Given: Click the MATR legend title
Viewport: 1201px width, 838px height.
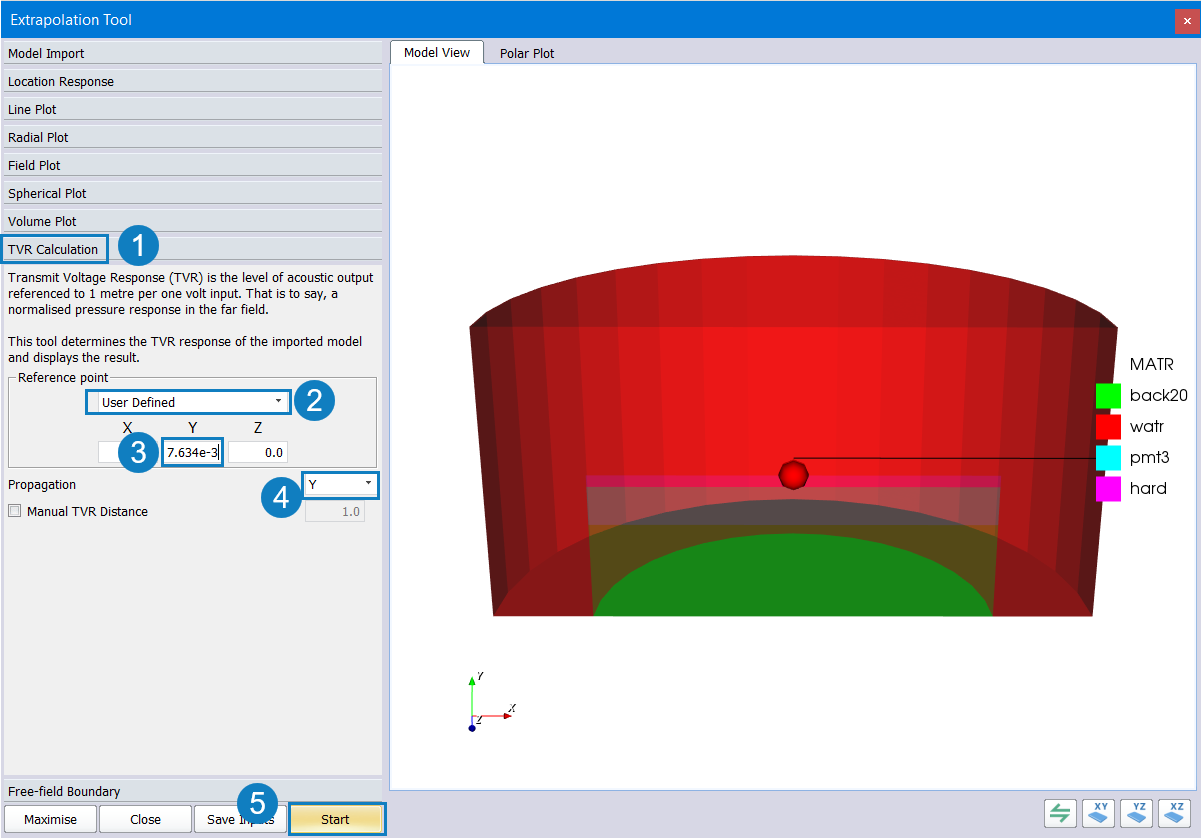Looking at the screenshot, I should pyautogui.click(x=1151, y=364).
